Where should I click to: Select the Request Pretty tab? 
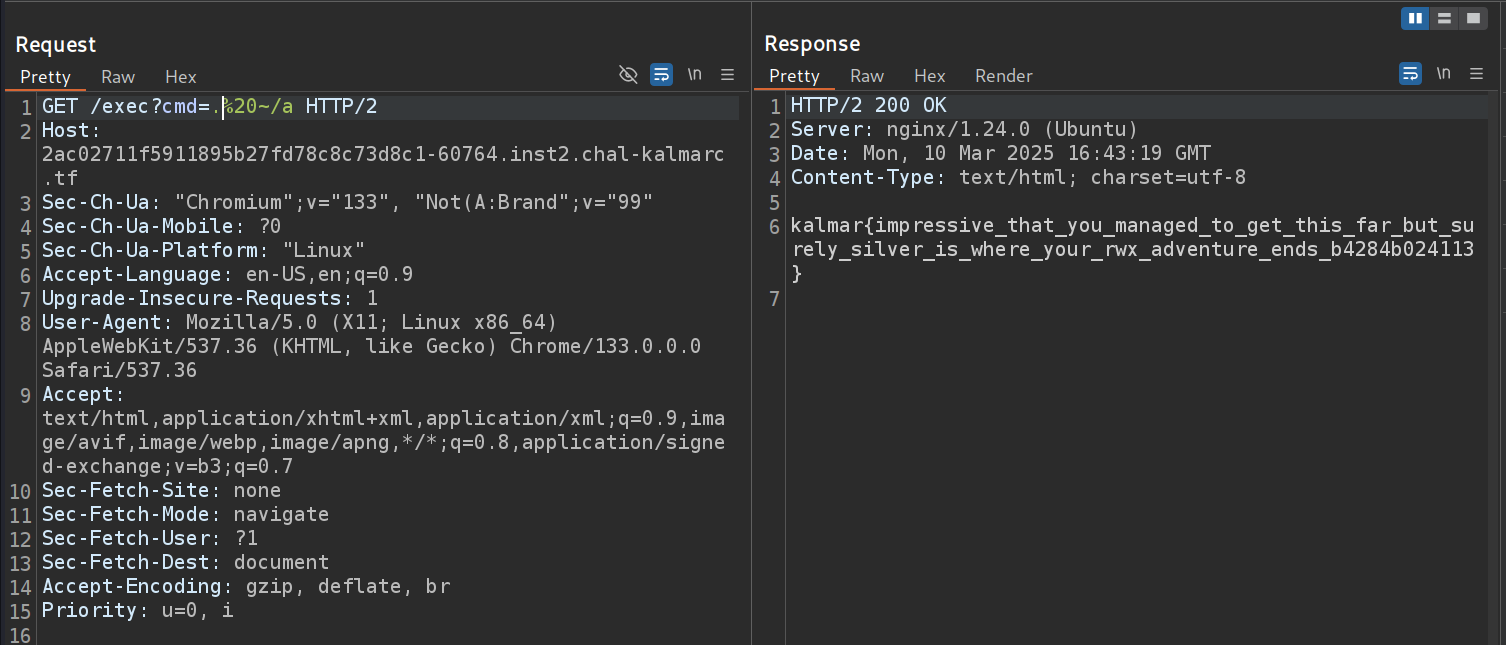tap(46, 77)
